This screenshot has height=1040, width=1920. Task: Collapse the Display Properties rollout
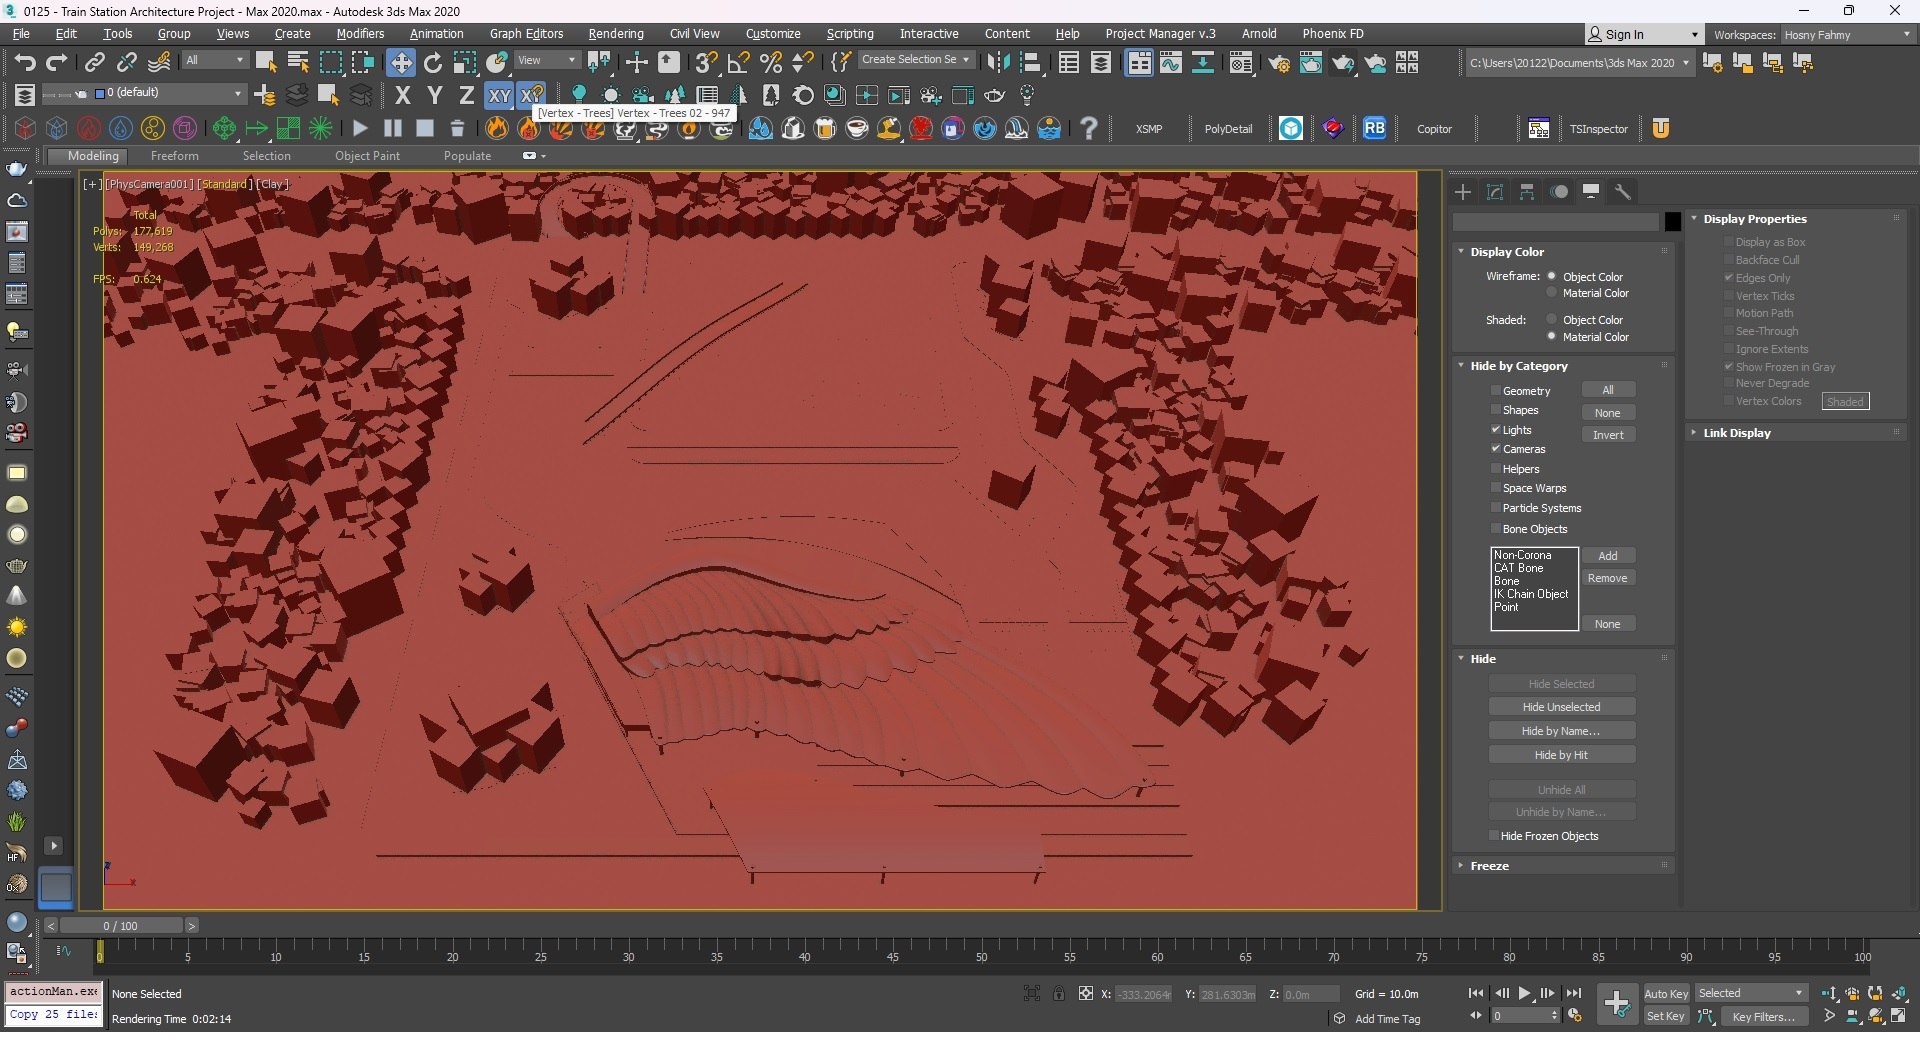[x=1754, y=219]
